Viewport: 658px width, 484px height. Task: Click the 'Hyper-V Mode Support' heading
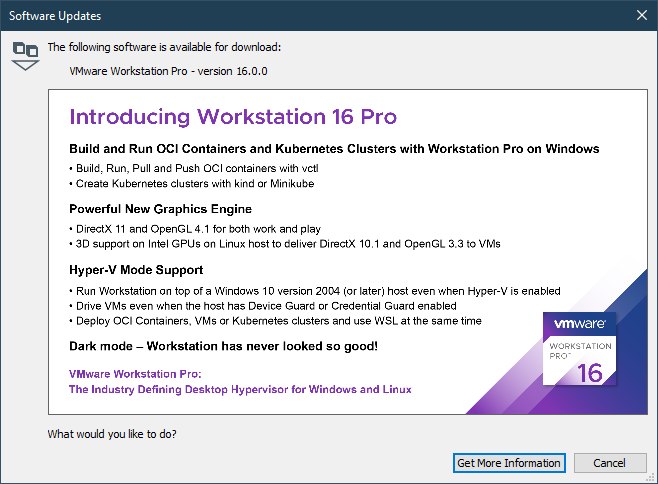(136, 270)
